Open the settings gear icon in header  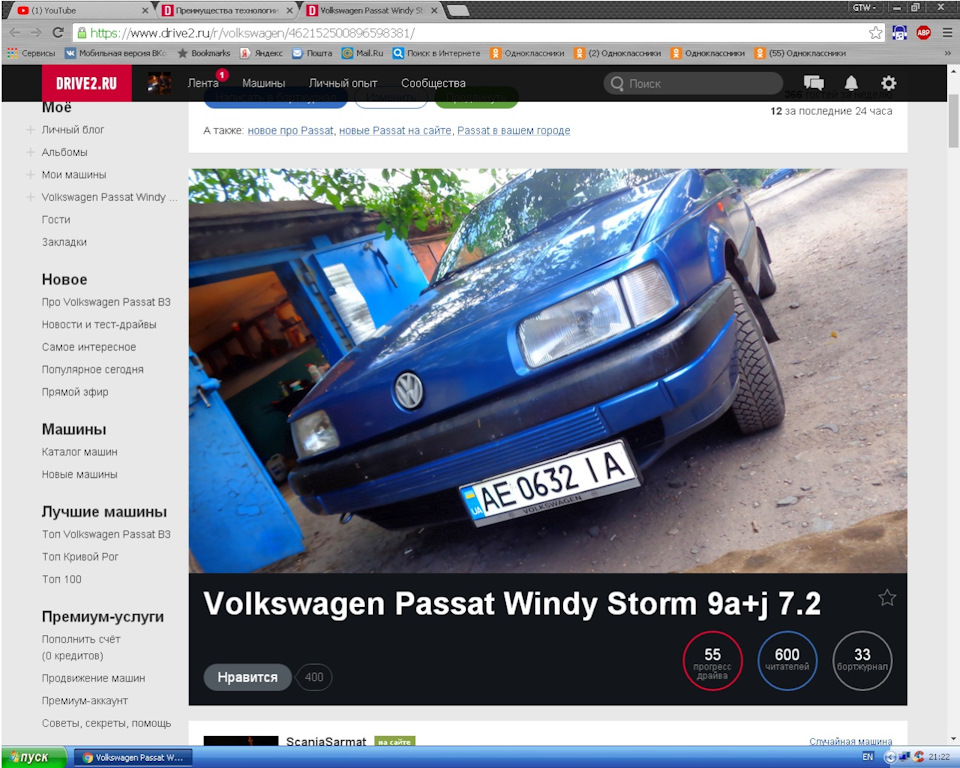pos(888,83)
